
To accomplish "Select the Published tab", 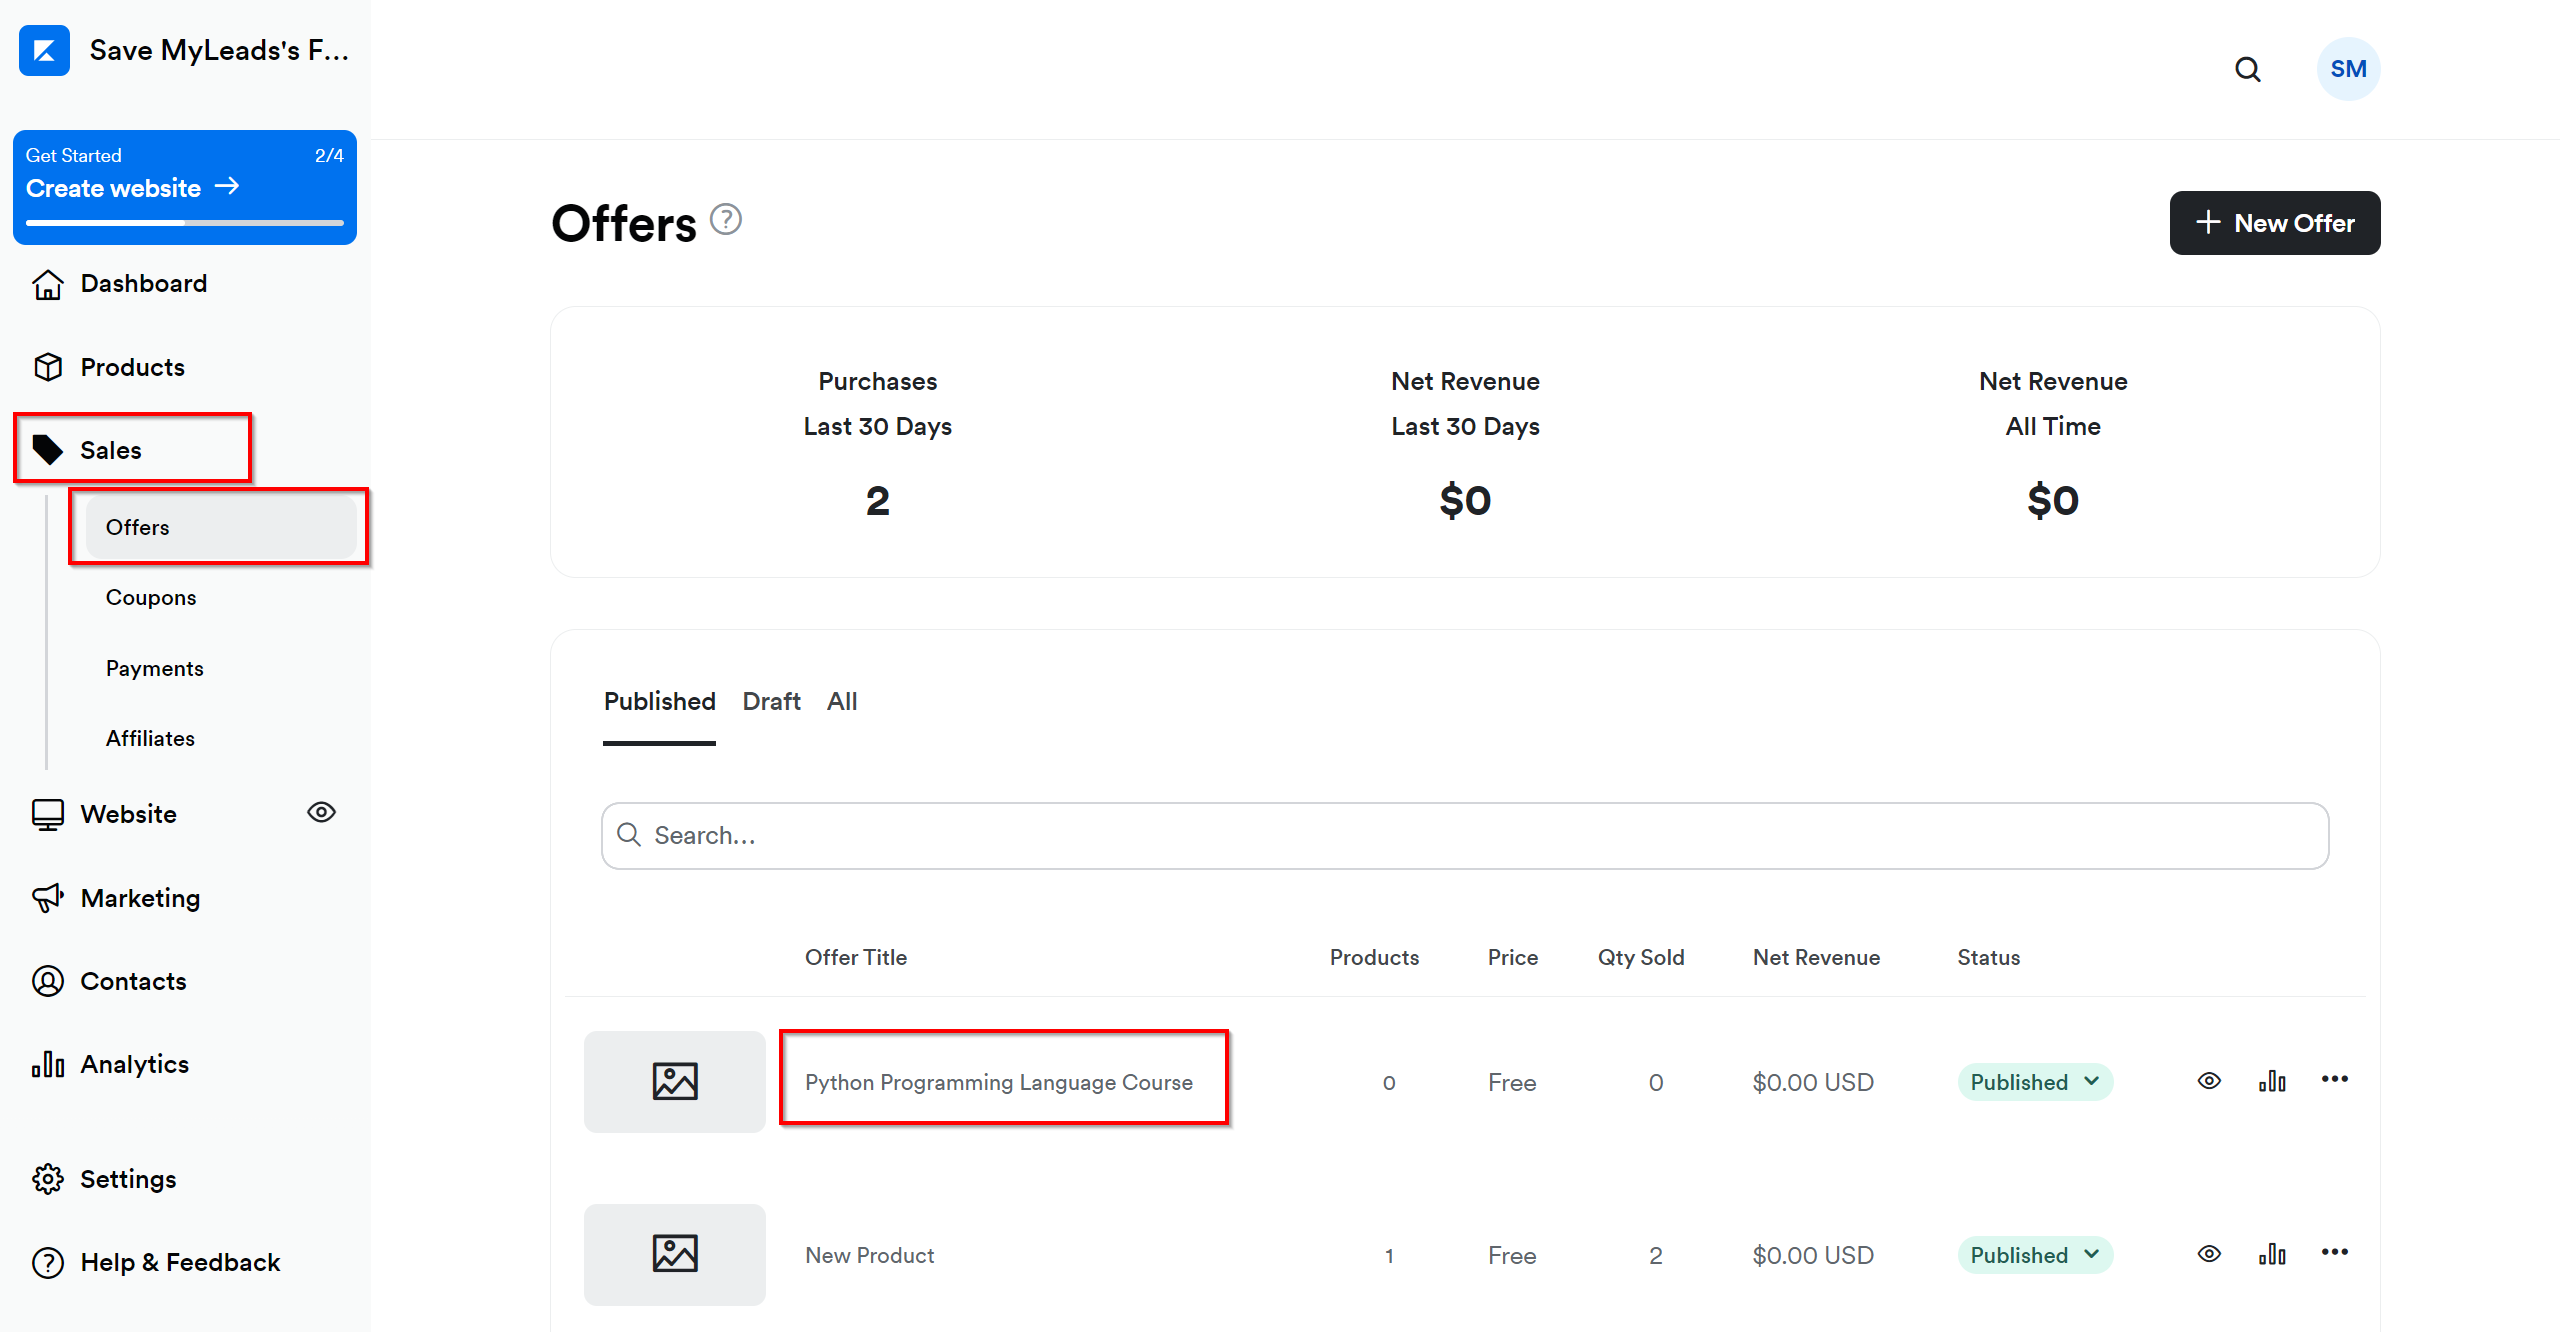I will click(x=660, y=701).
